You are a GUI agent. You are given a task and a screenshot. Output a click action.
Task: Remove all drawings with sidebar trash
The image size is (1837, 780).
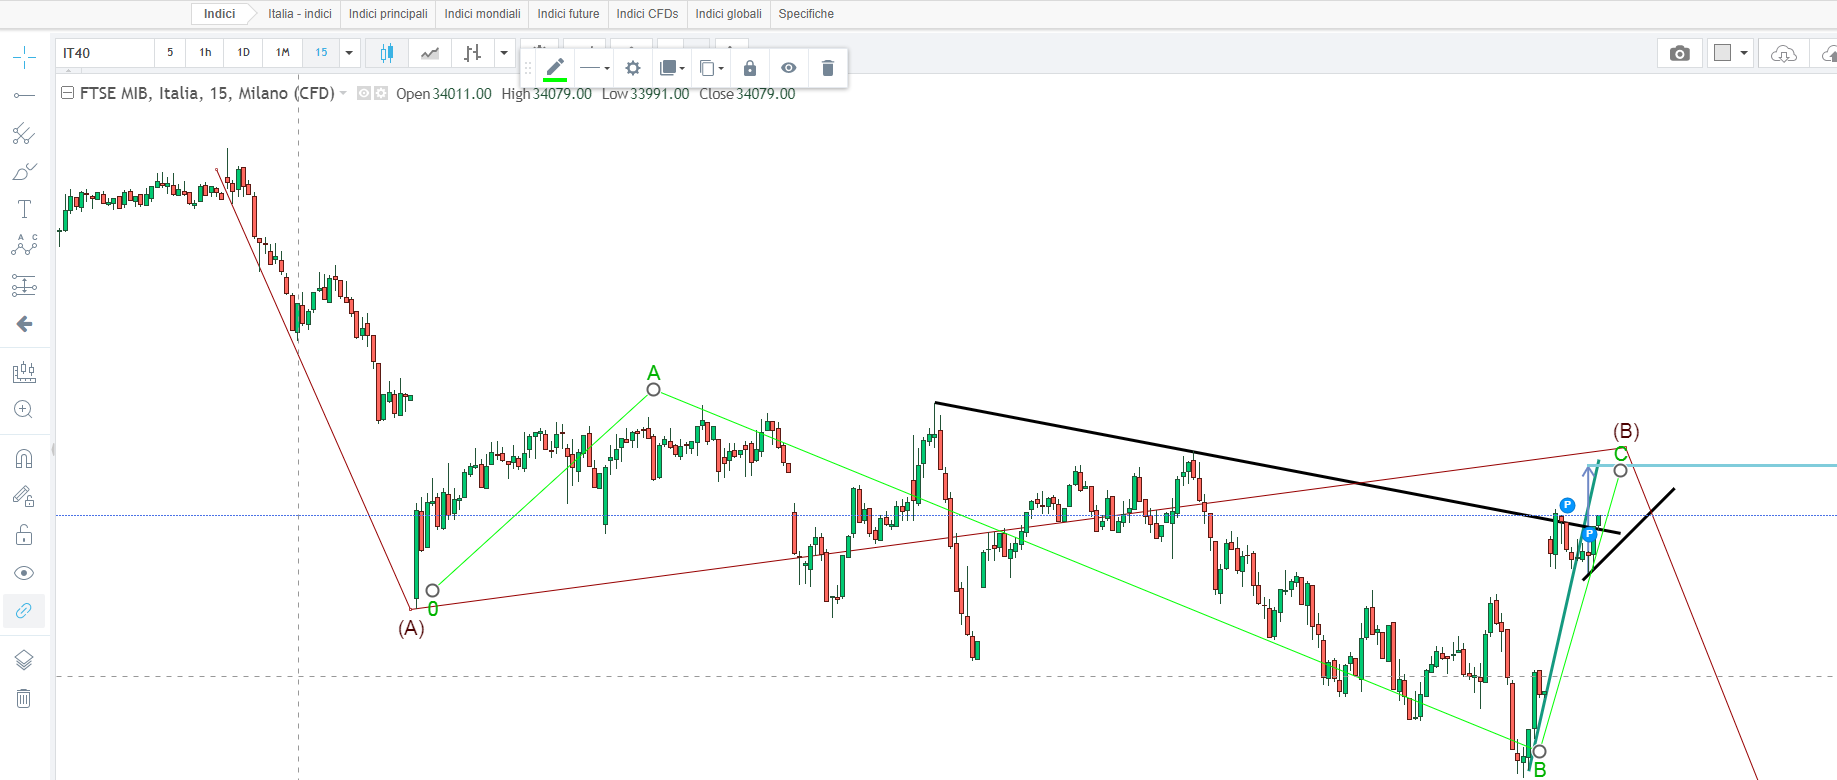coord(24,698)
